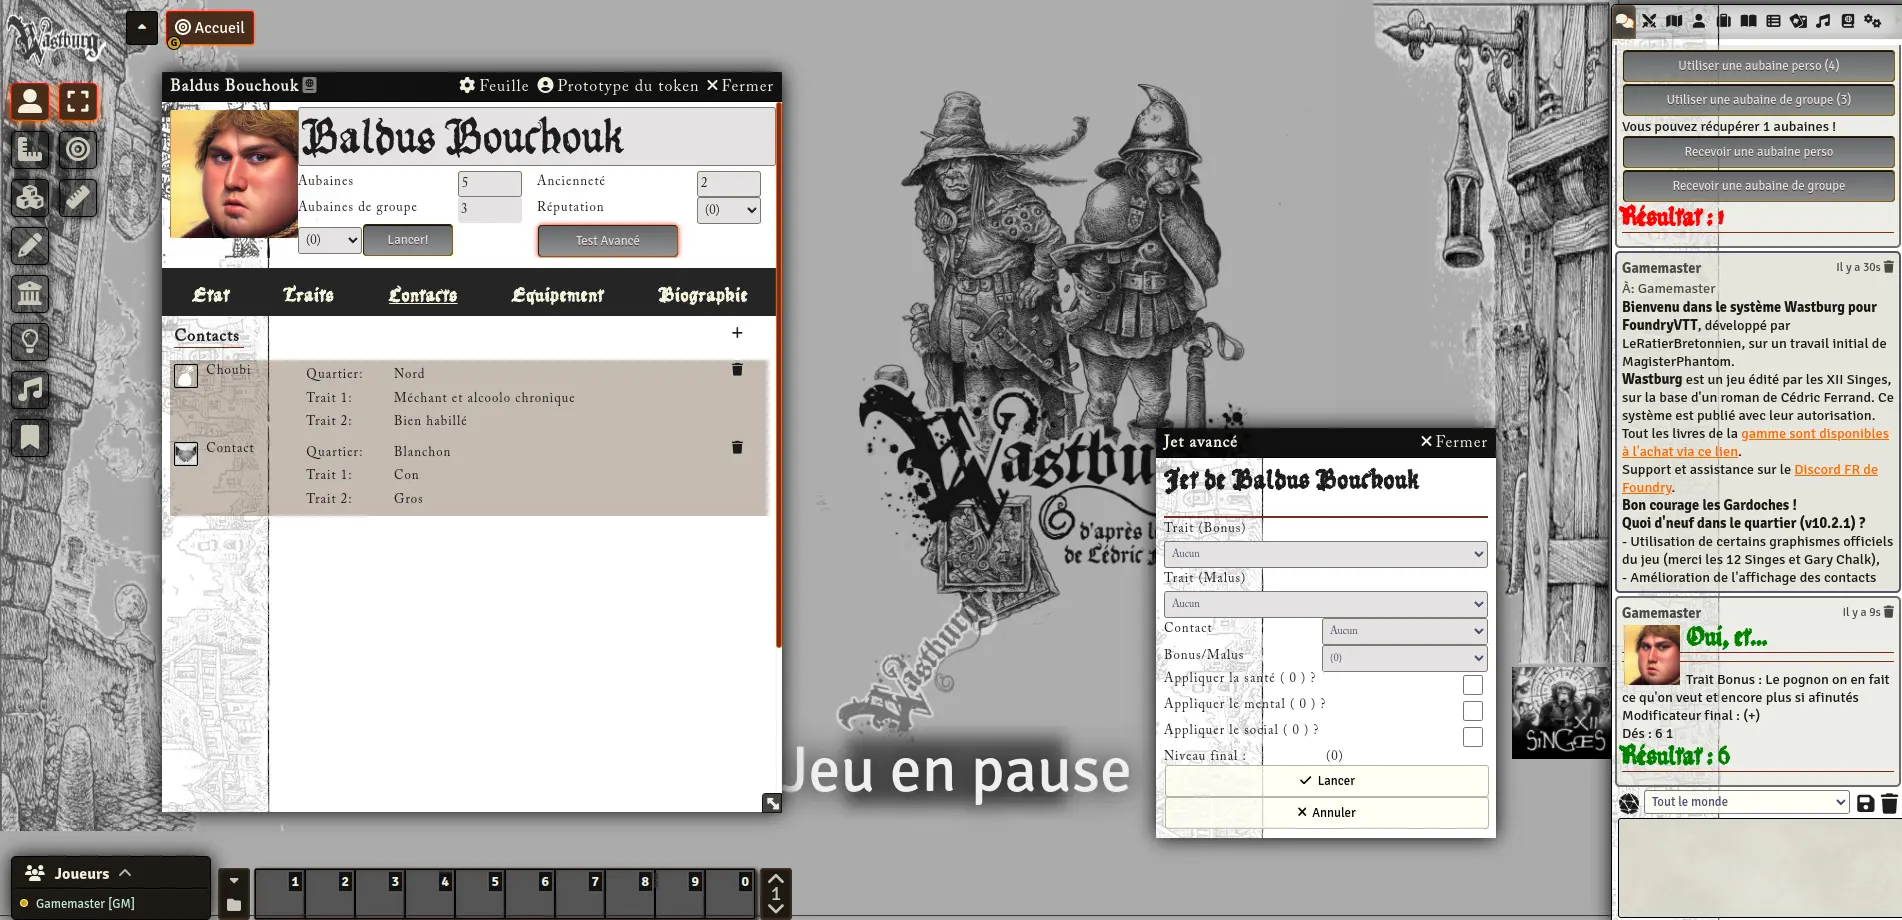Click the Aubaines value field
This screenshot has width=1902, height=920.
click(490, 183)
